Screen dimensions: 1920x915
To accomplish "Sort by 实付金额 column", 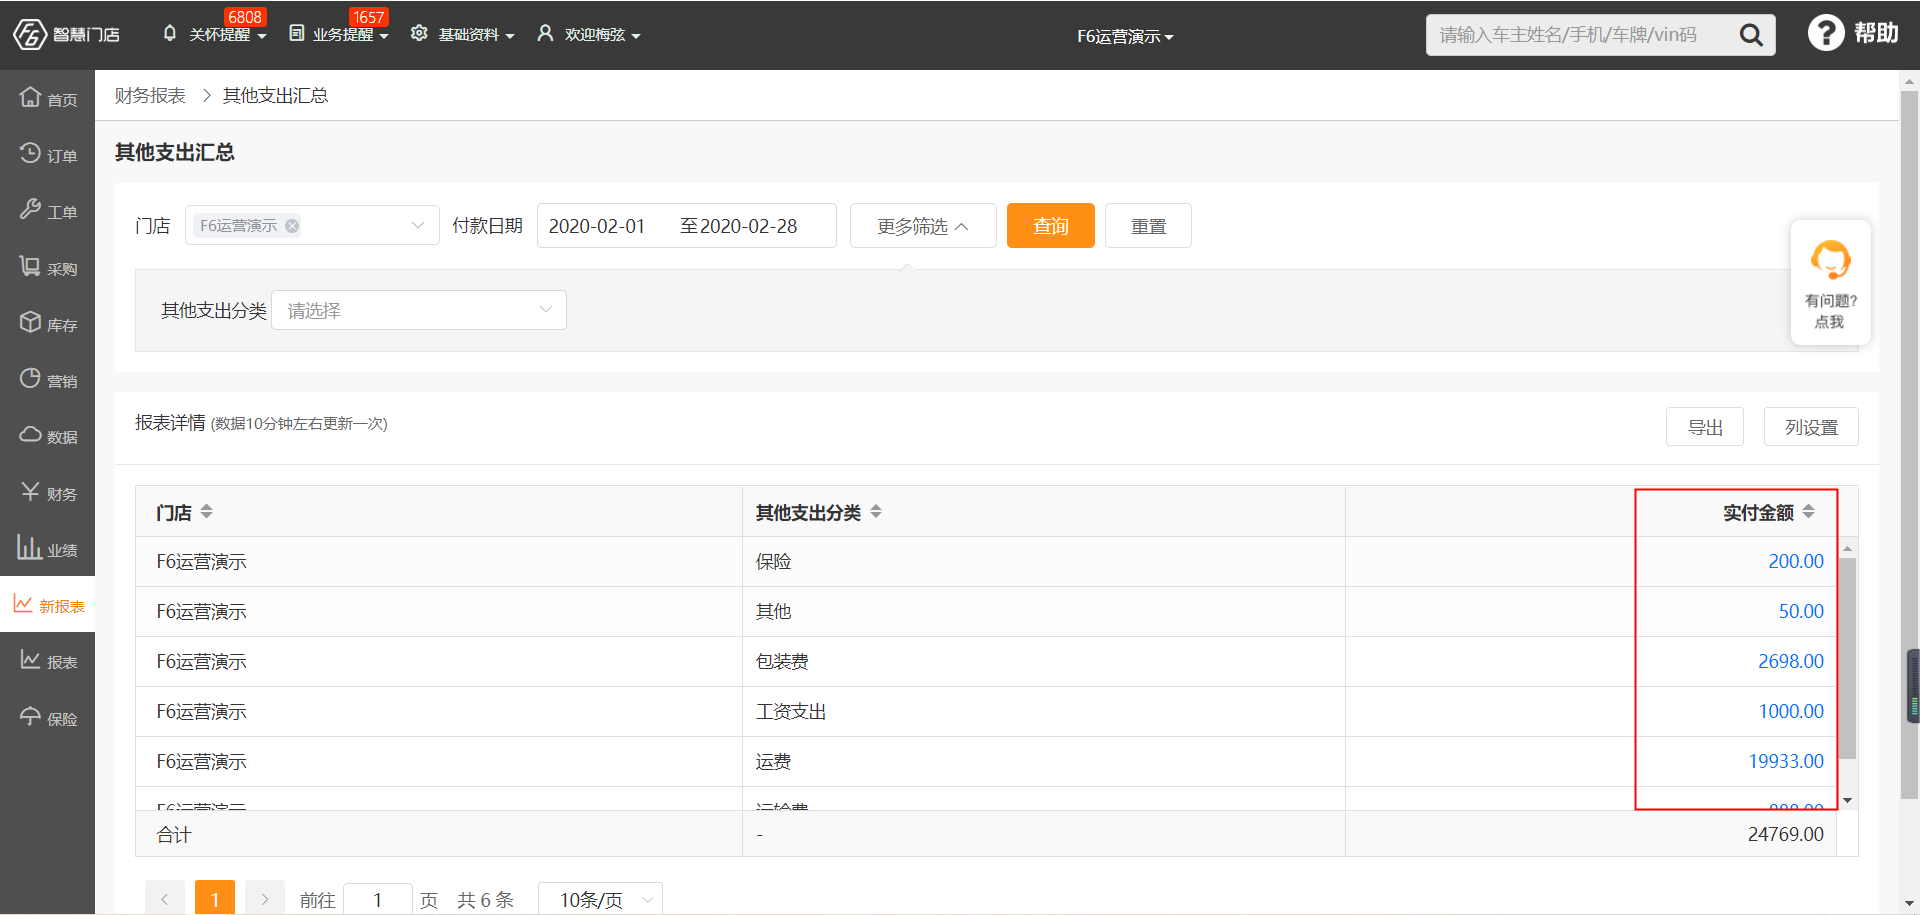I will tap(1809, 512).
